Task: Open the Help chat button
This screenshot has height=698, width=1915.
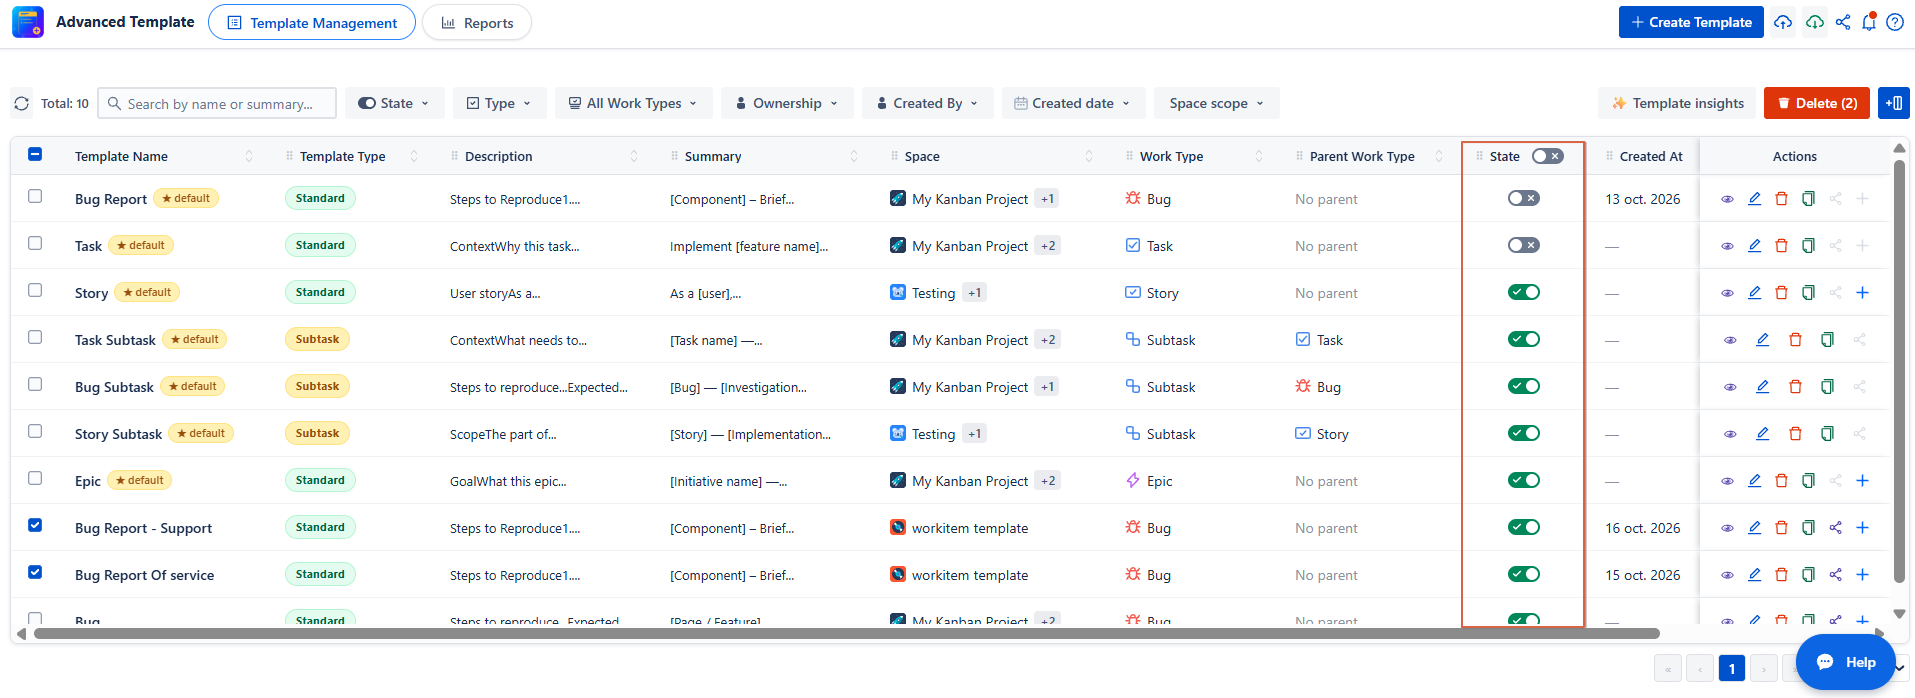Action: 1846,662
